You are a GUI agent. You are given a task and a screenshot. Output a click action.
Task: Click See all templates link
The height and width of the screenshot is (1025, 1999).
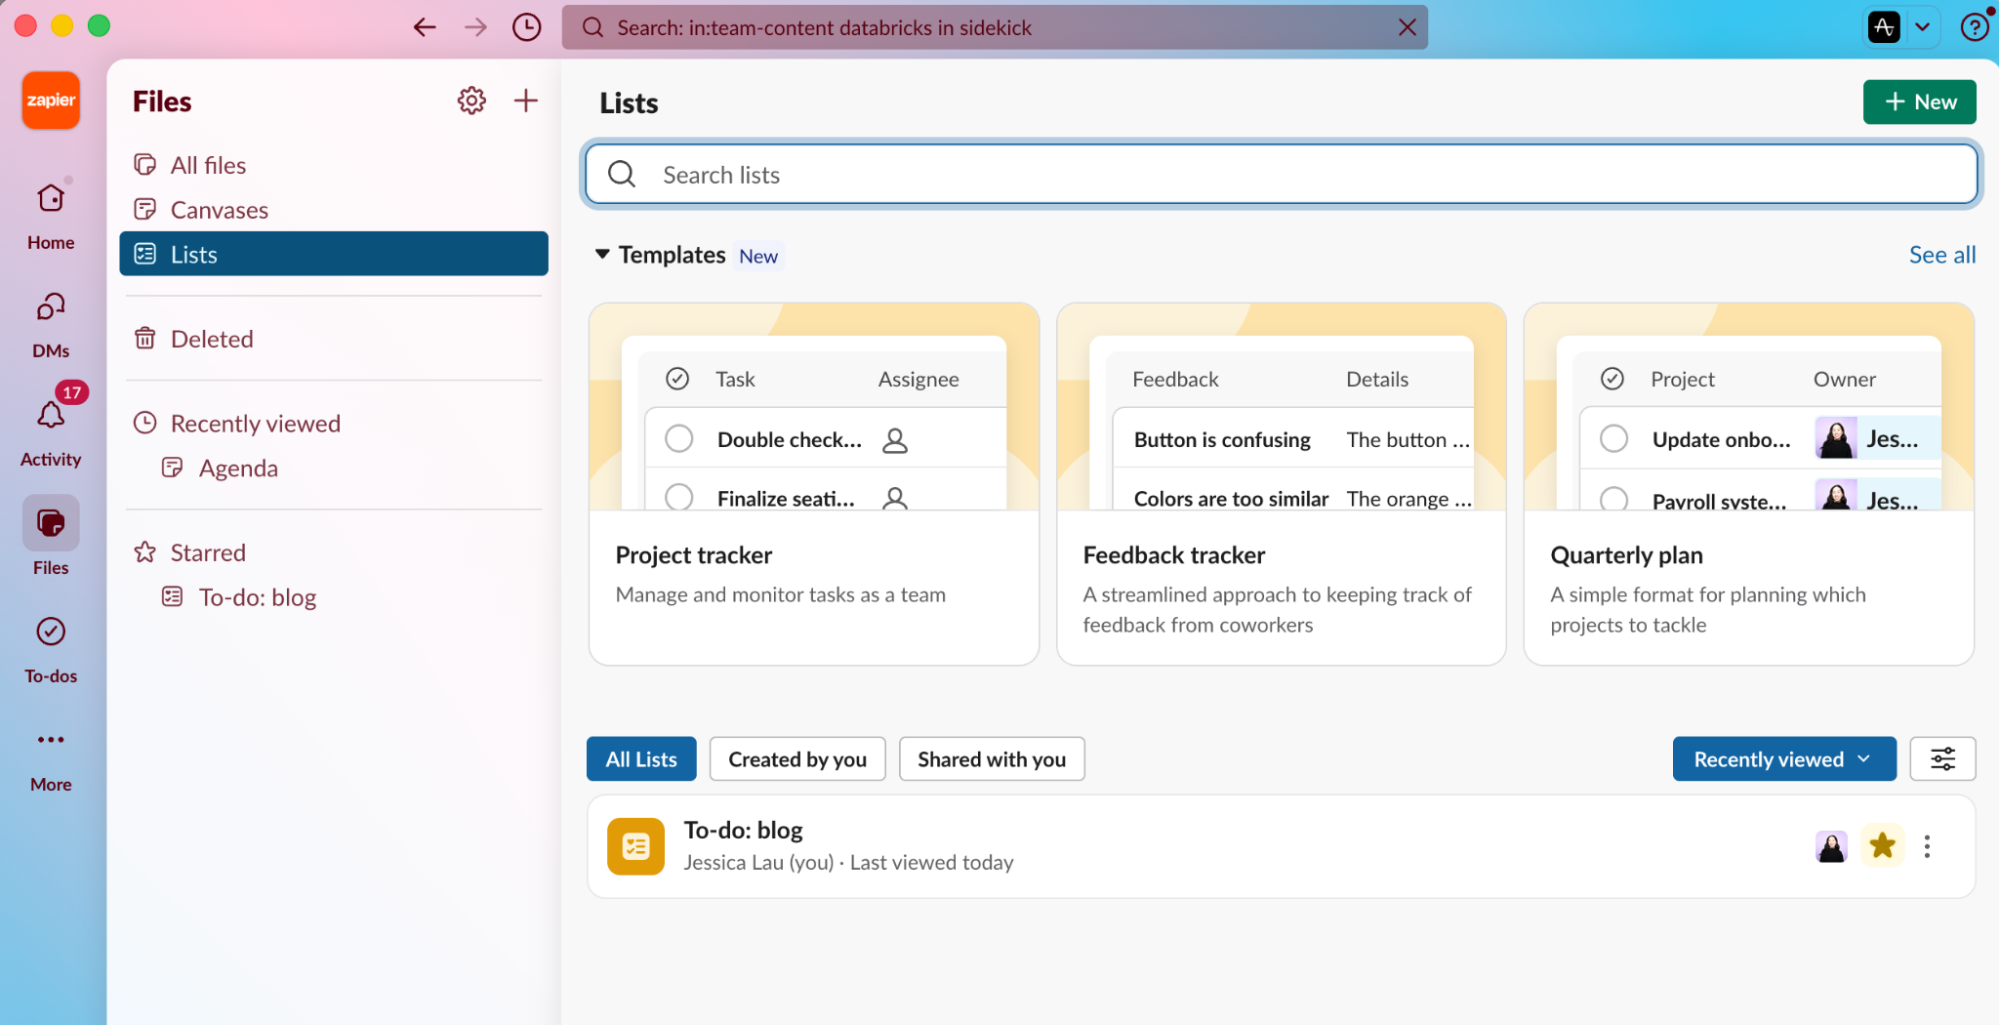click(x=1942, y=255)
